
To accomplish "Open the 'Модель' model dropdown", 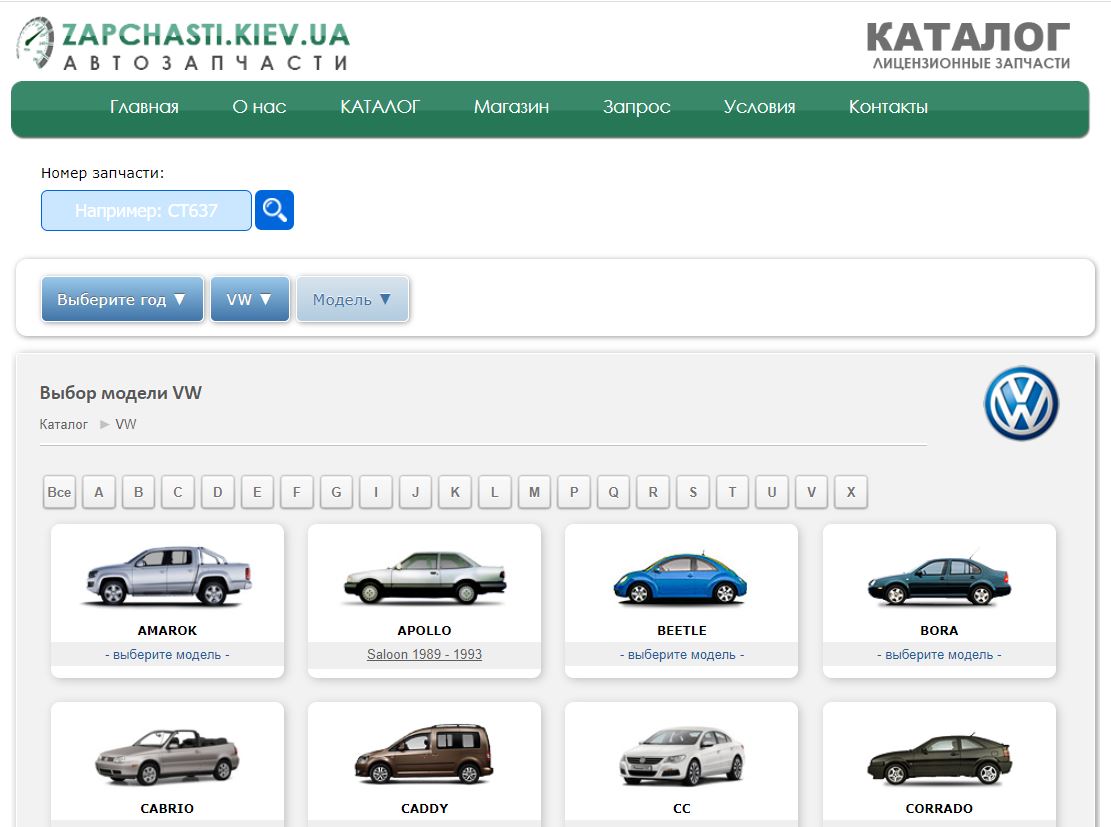I will [353, 299].
